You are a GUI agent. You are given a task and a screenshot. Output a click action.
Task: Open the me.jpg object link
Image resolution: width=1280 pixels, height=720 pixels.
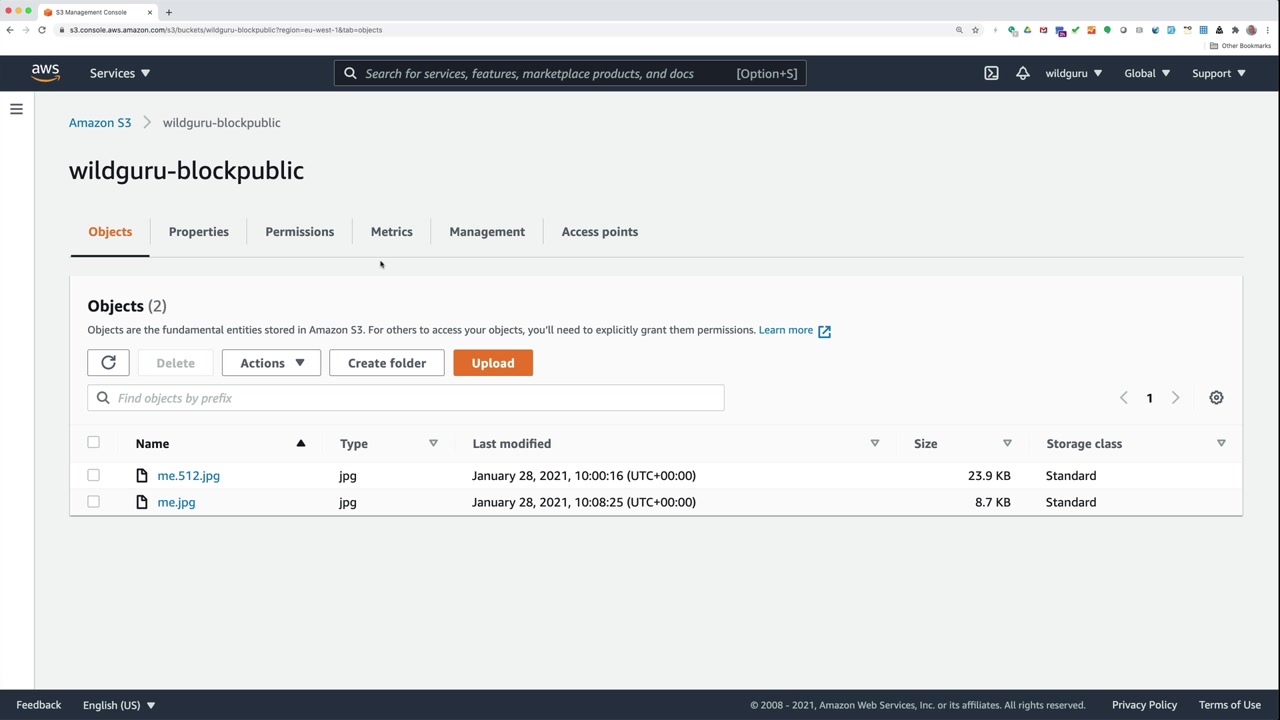coord(176,502)
